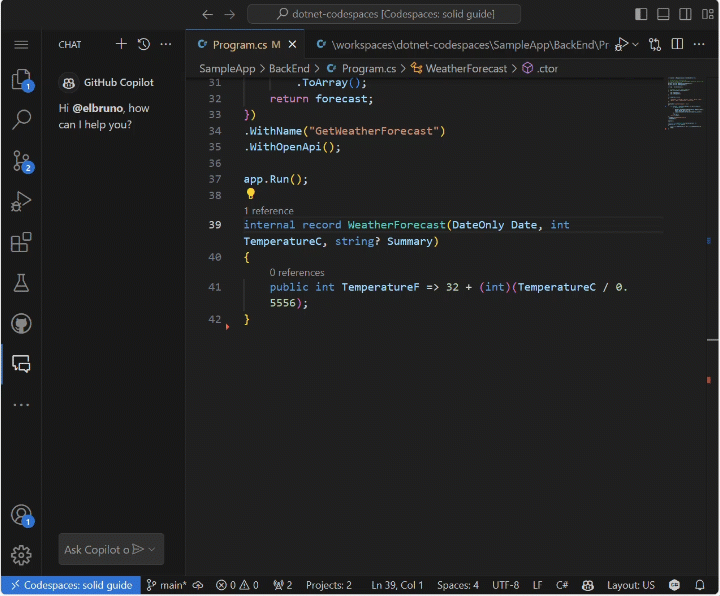
Task: Open the Explorer view in activity bar
Action: (21, 80)
